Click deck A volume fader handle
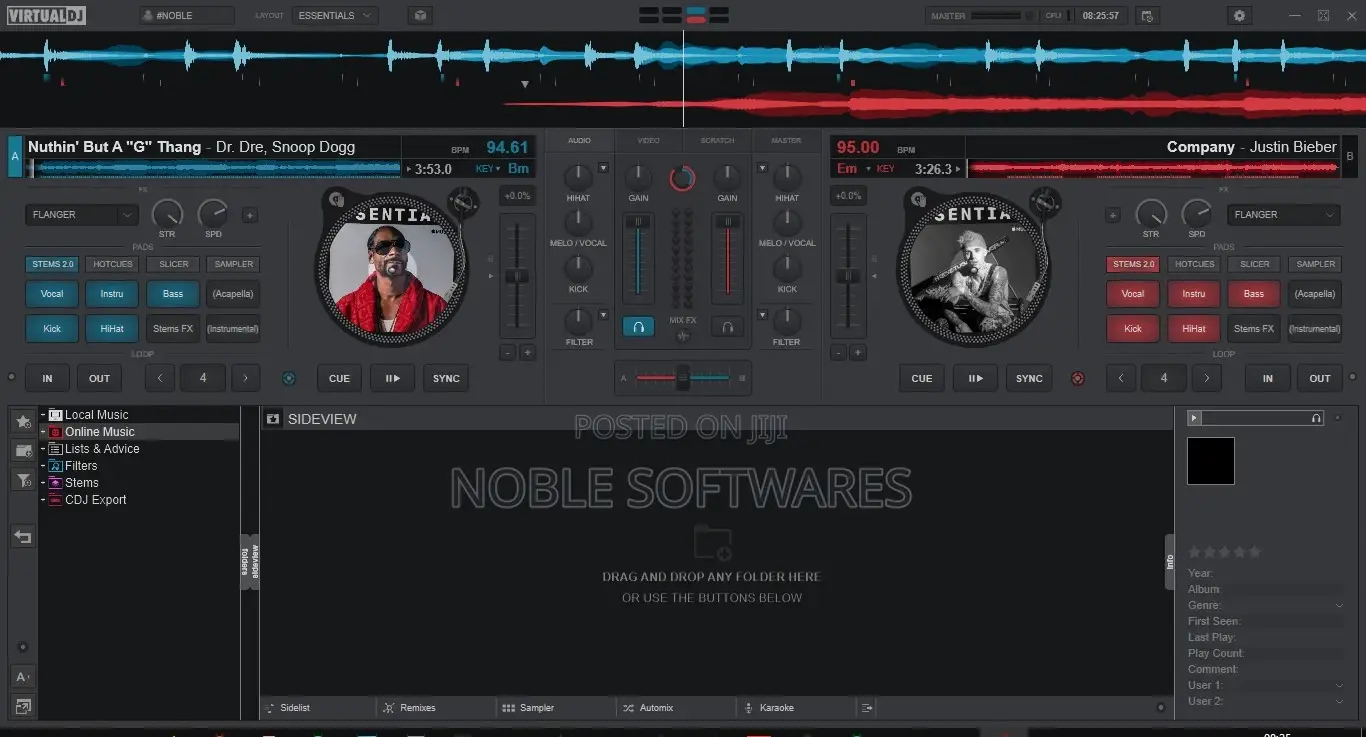 638,222
